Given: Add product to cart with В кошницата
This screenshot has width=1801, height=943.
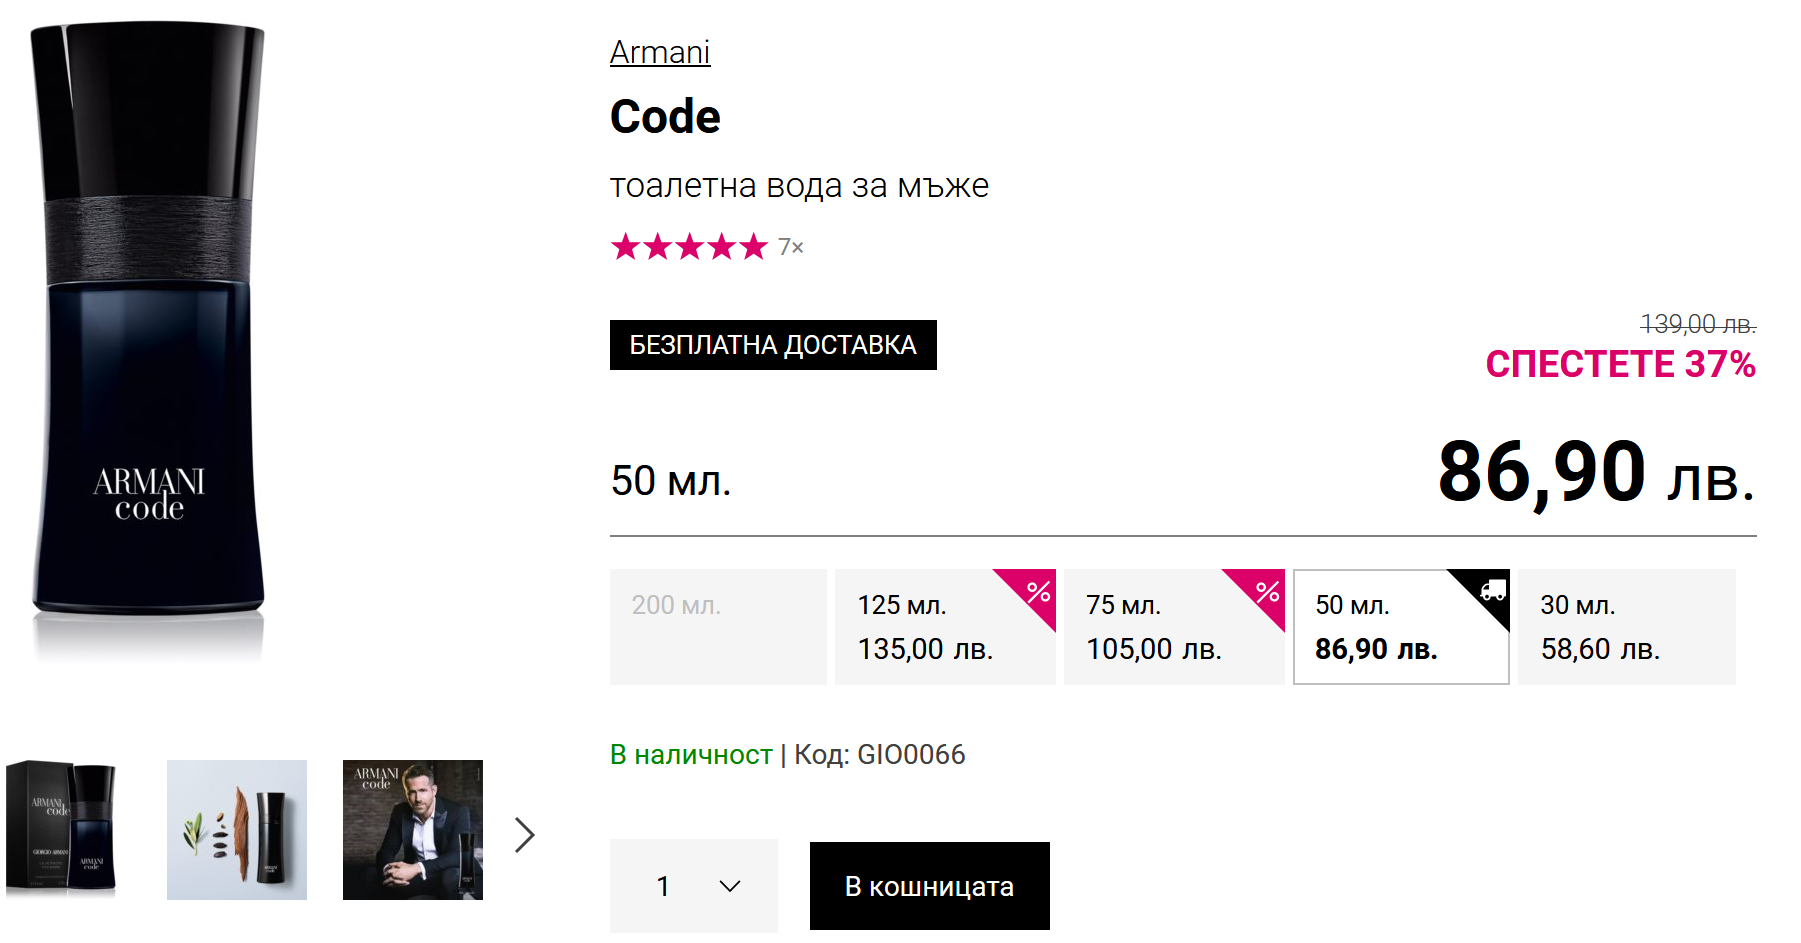Looking at the screenshot, I should coord(929,886).
